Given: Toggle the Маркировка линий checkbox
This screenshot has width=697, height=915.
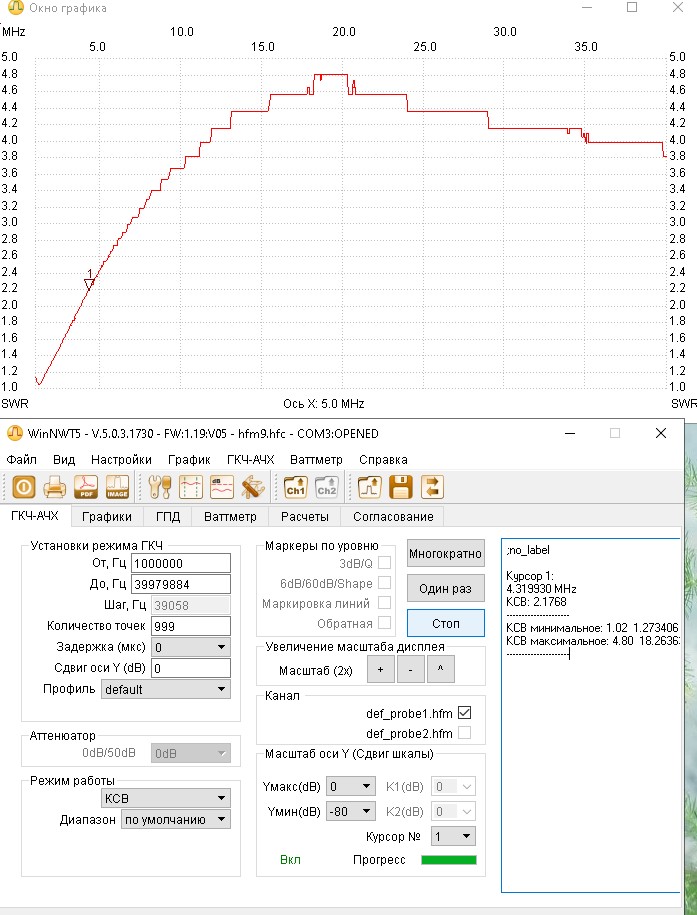Looking at the screenshot, I should (x=384, y=603).
